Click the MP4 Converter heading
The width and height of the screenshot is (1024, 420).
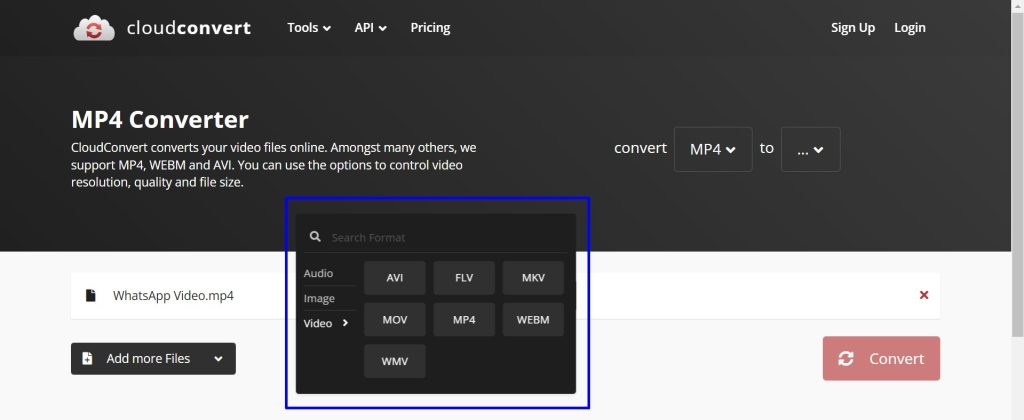point(160,120)
